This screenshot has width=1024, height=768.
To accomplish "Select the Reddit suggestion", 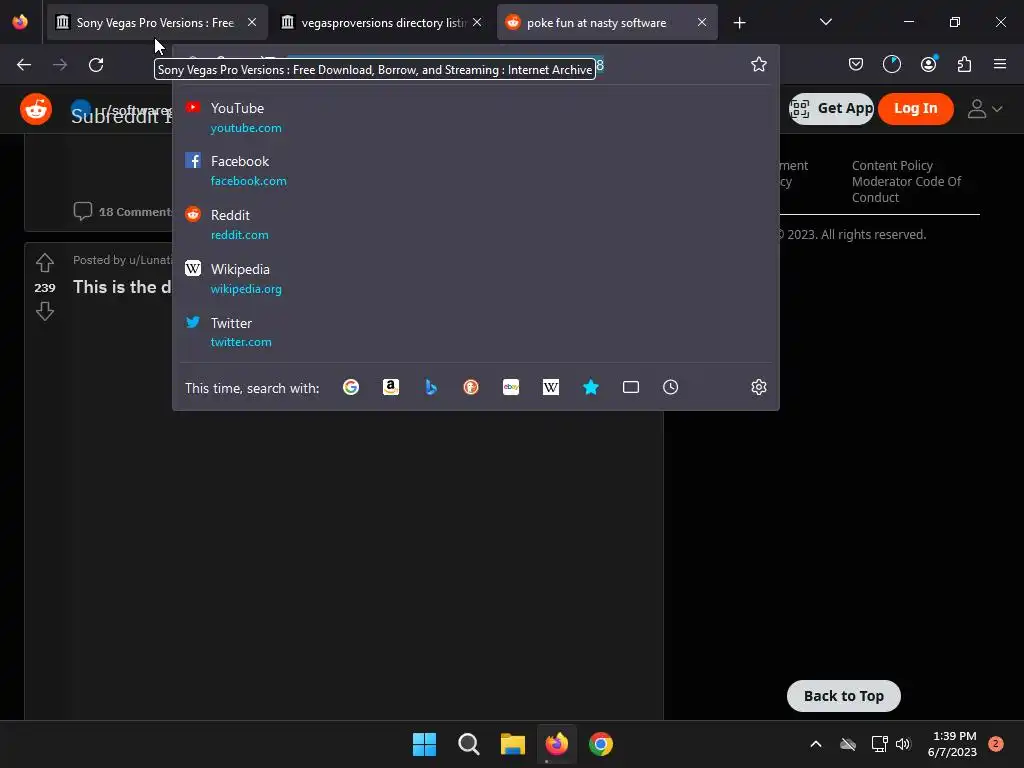I will tap(475, 225).
